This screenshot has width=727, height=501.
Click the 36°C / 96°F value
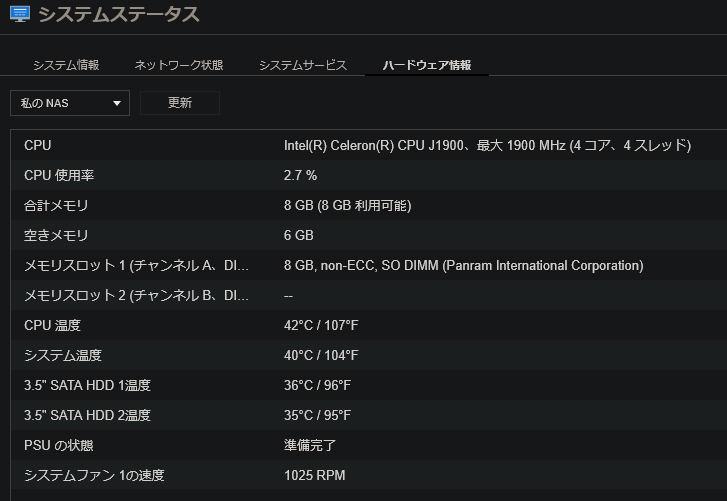pos(317,385)
